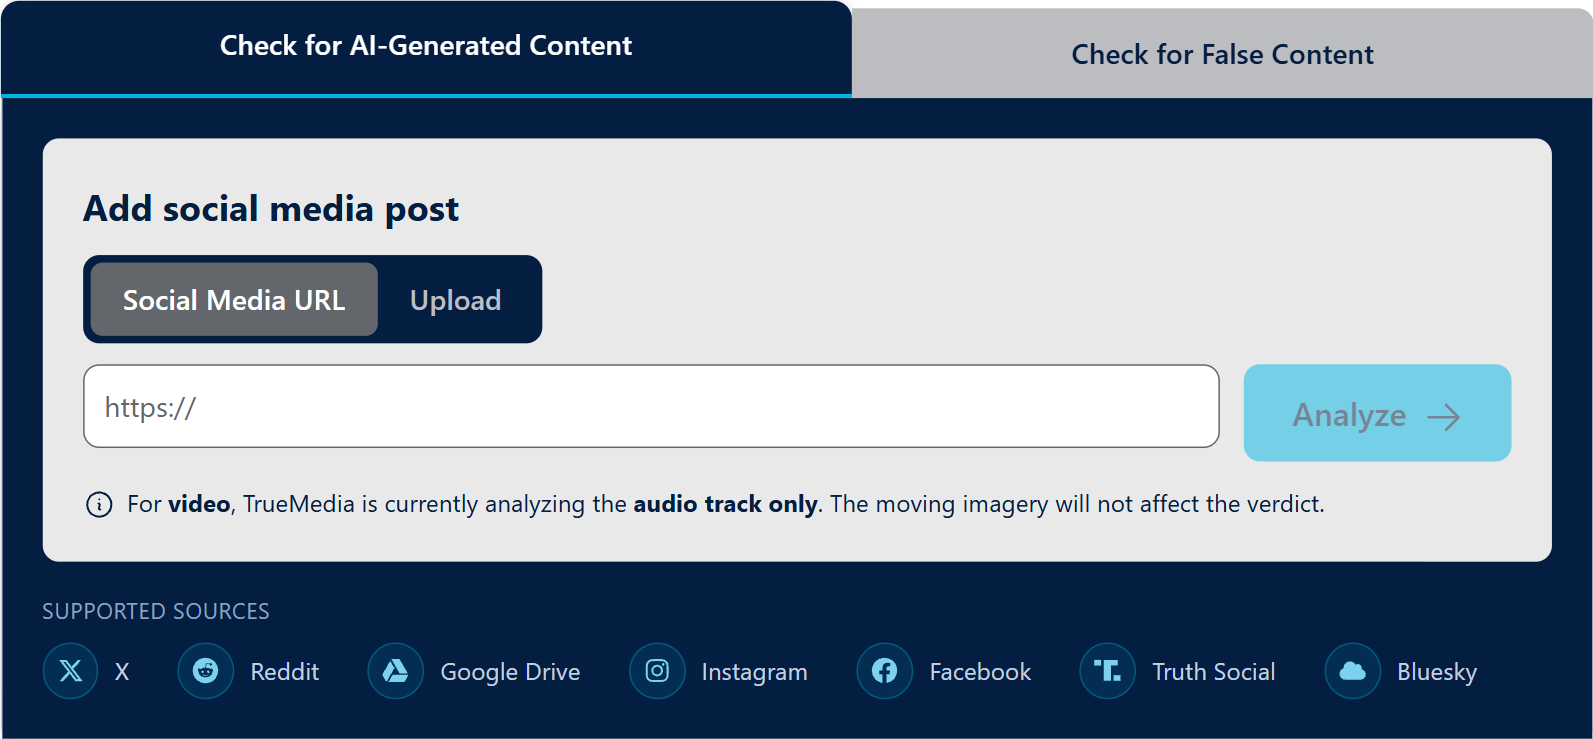This screenshot has width=1593, height=739.
Task: Click the Add social media post heading
Action: point(271,209)
